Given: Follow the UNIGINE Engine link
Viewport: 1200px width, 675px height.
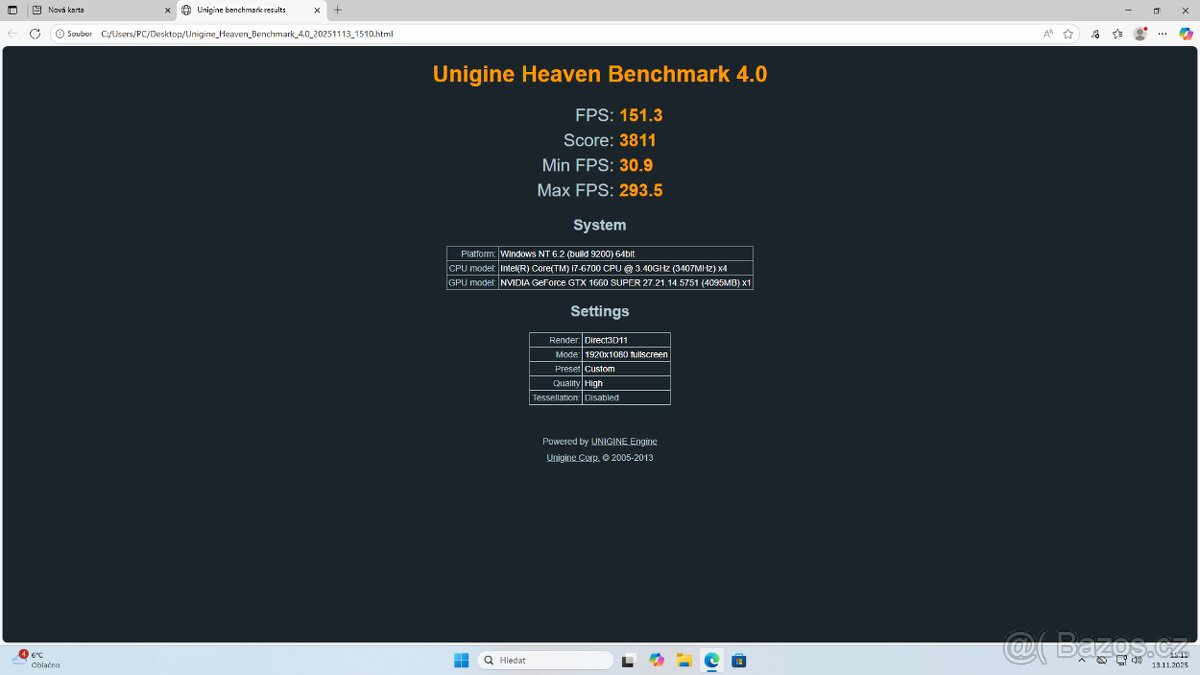Looking at the screenshot, I should [624, 441].
